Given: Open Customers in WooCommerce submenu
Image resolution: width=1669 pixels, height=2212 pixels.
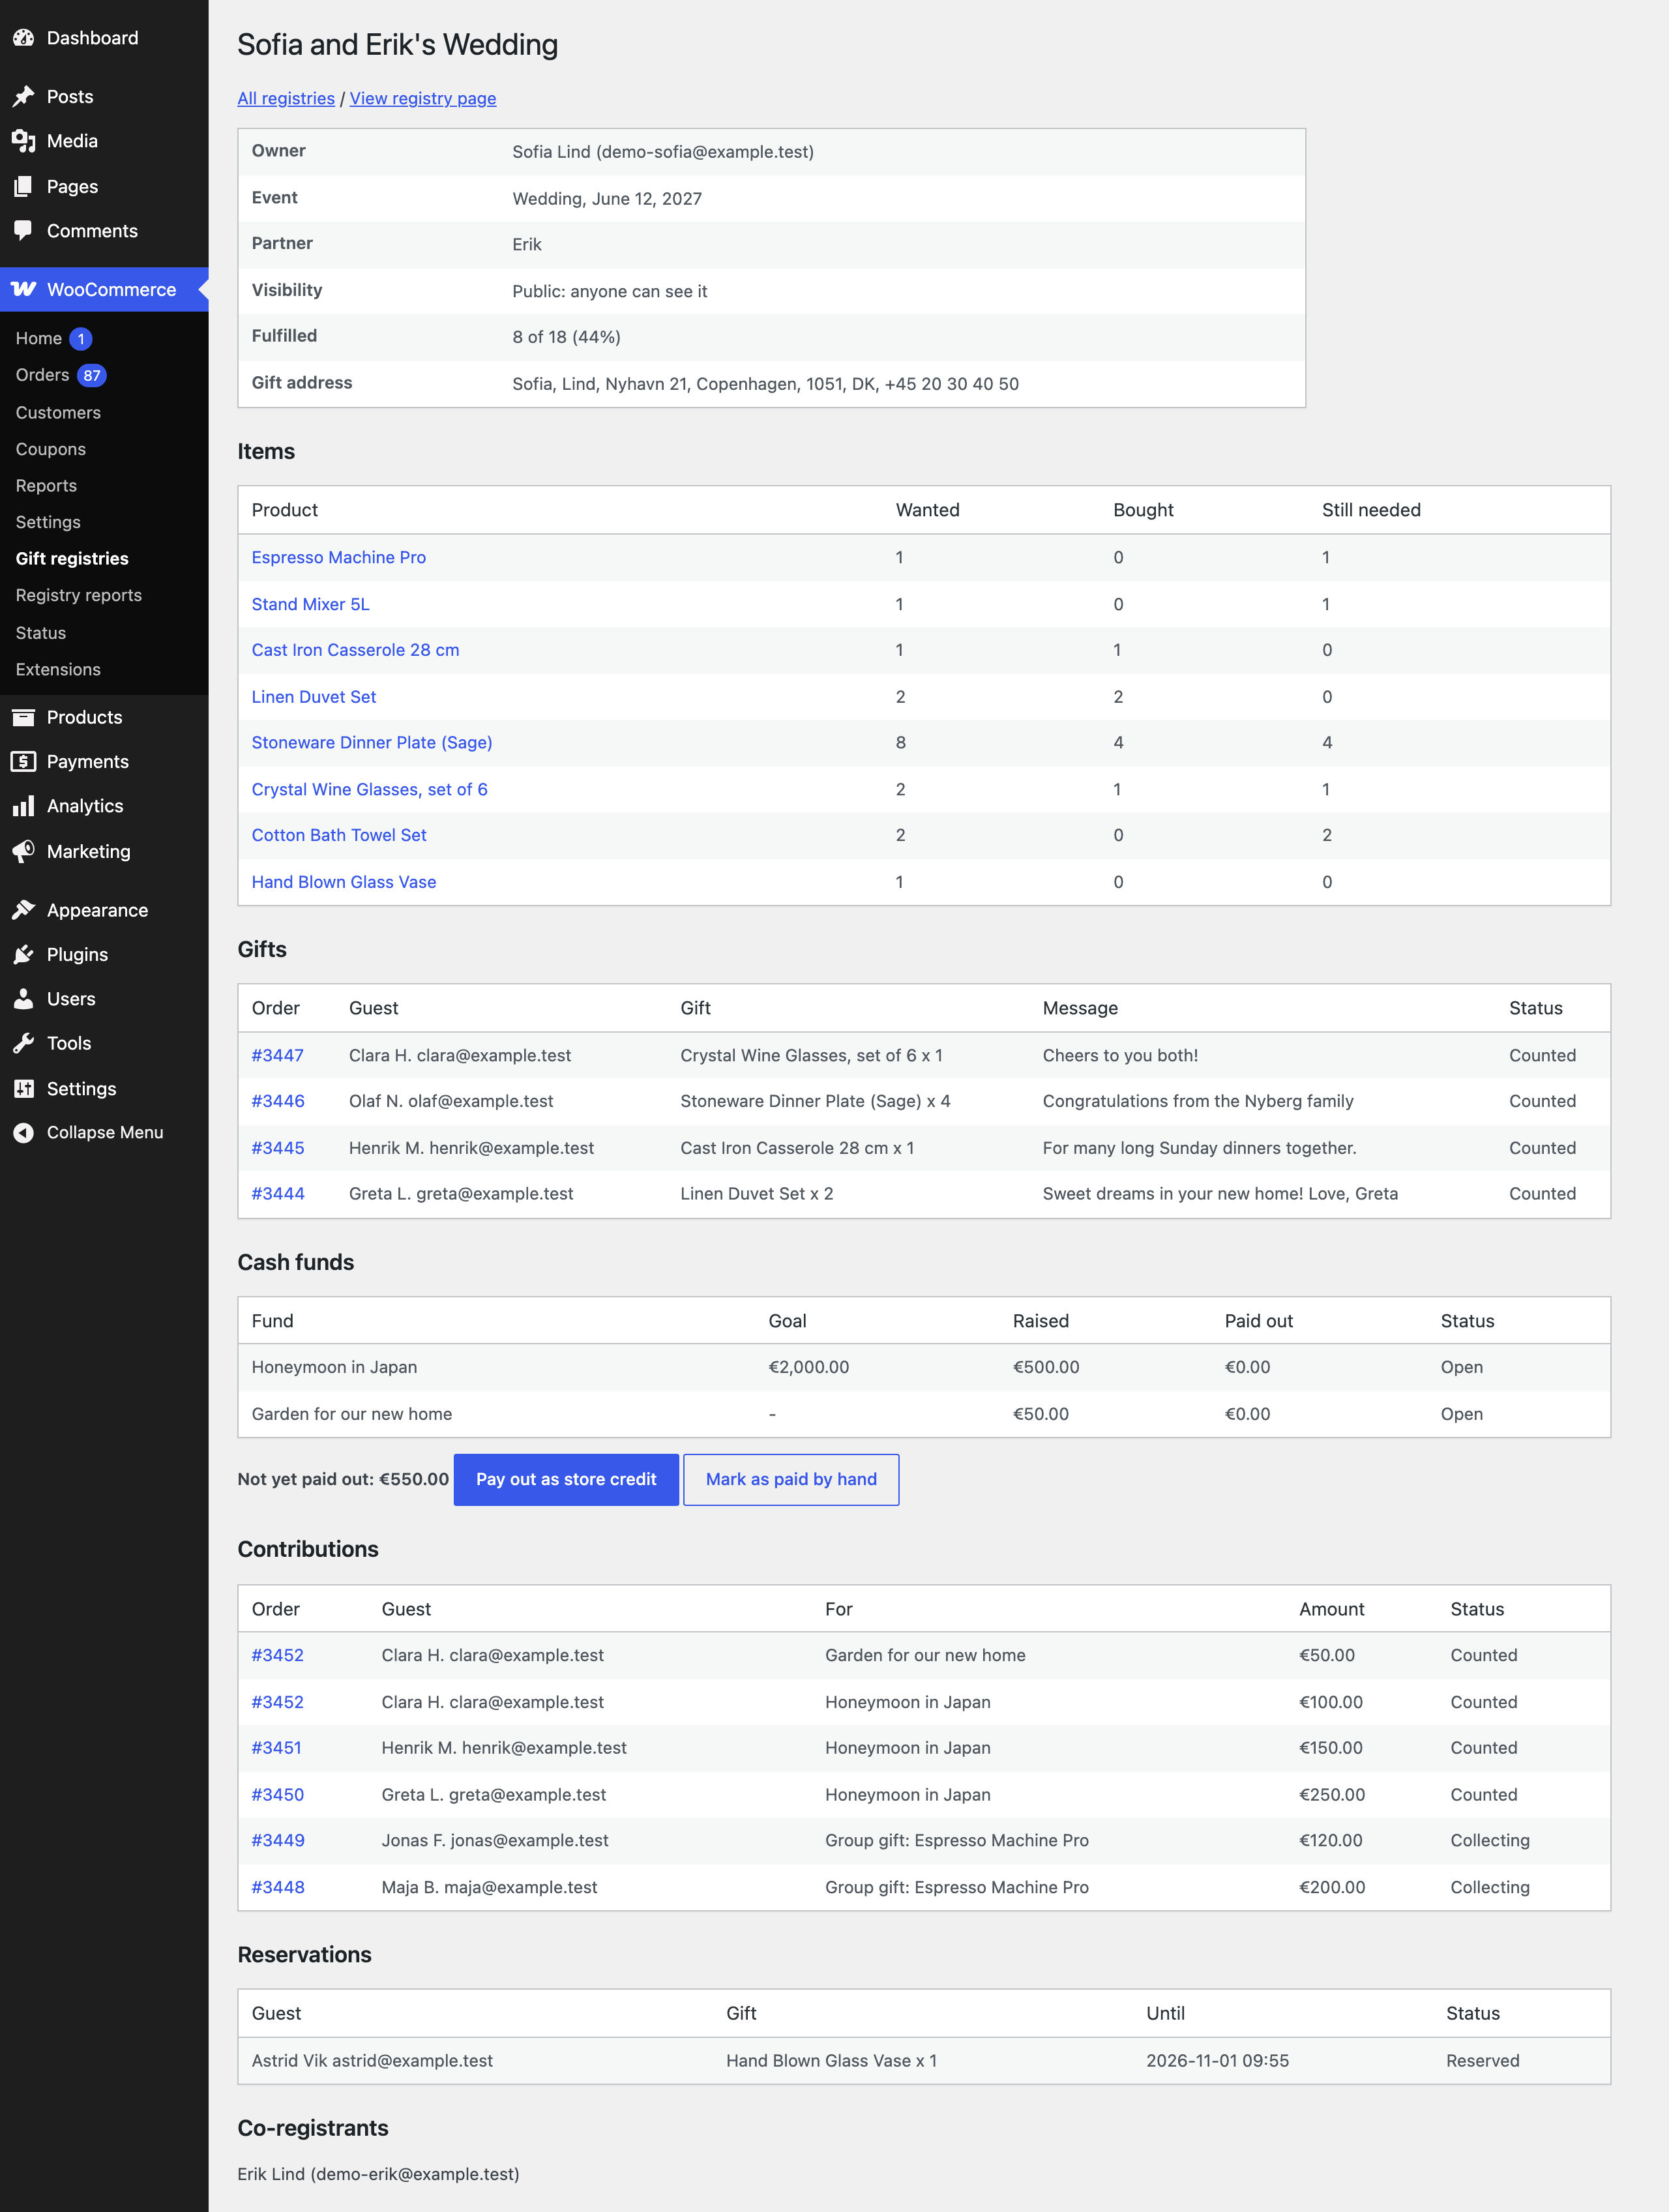Looking at the screenshot, I should point(58,413).
